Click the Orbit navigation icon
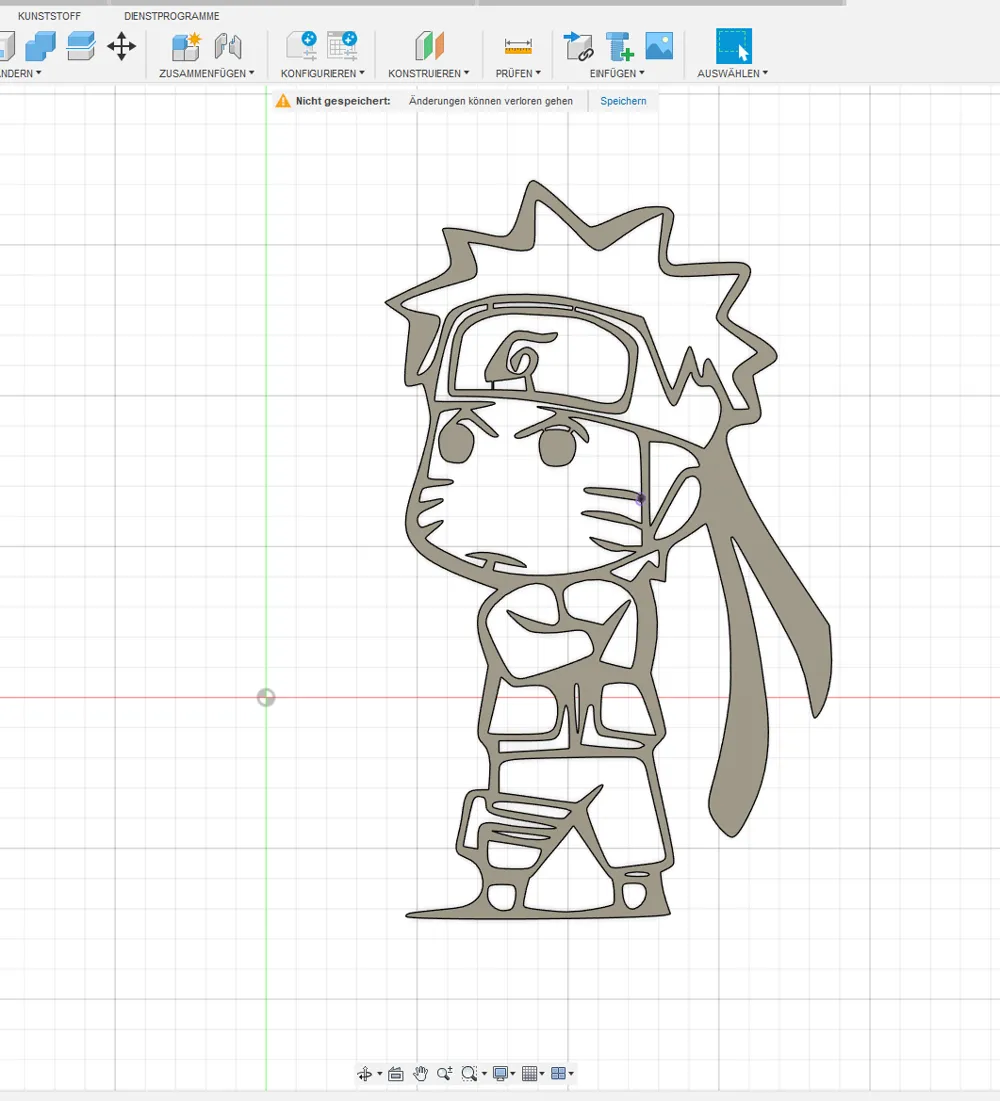This screenshot has width=1000, height=1101. click(365, 1074)
